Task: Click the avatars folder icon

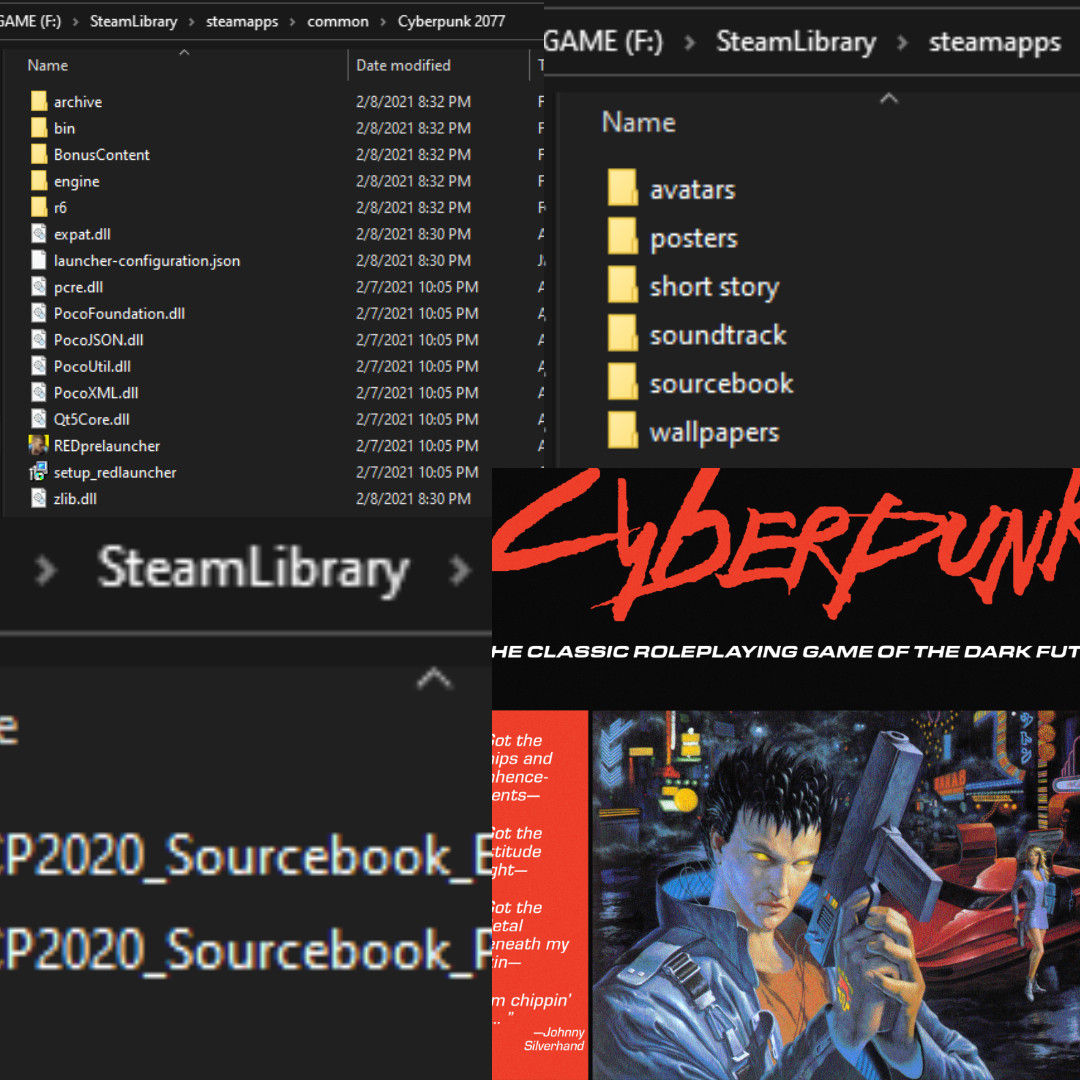Action: (x=623, y=188)
